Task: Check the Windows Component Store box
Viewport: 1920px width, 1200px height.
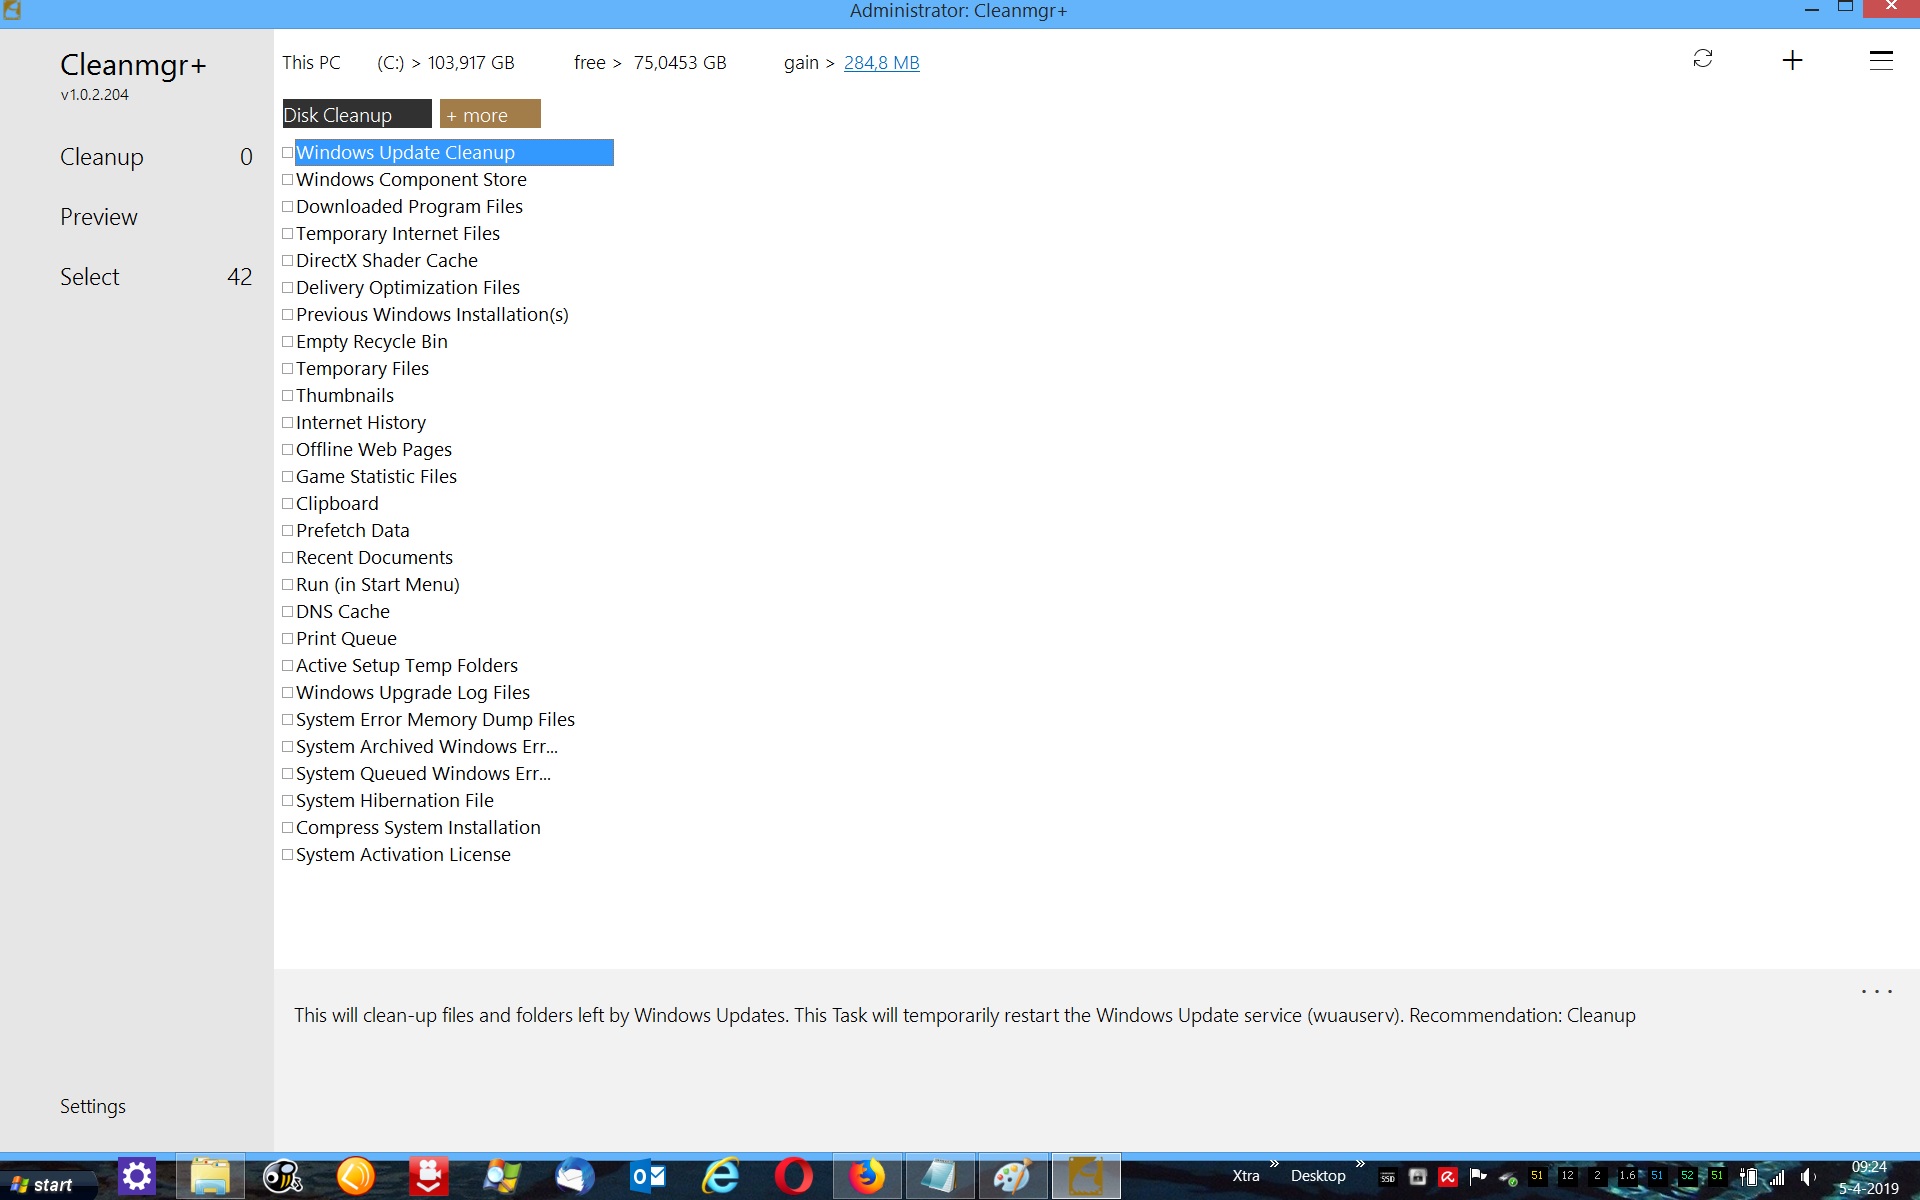Action: [288, 180]
